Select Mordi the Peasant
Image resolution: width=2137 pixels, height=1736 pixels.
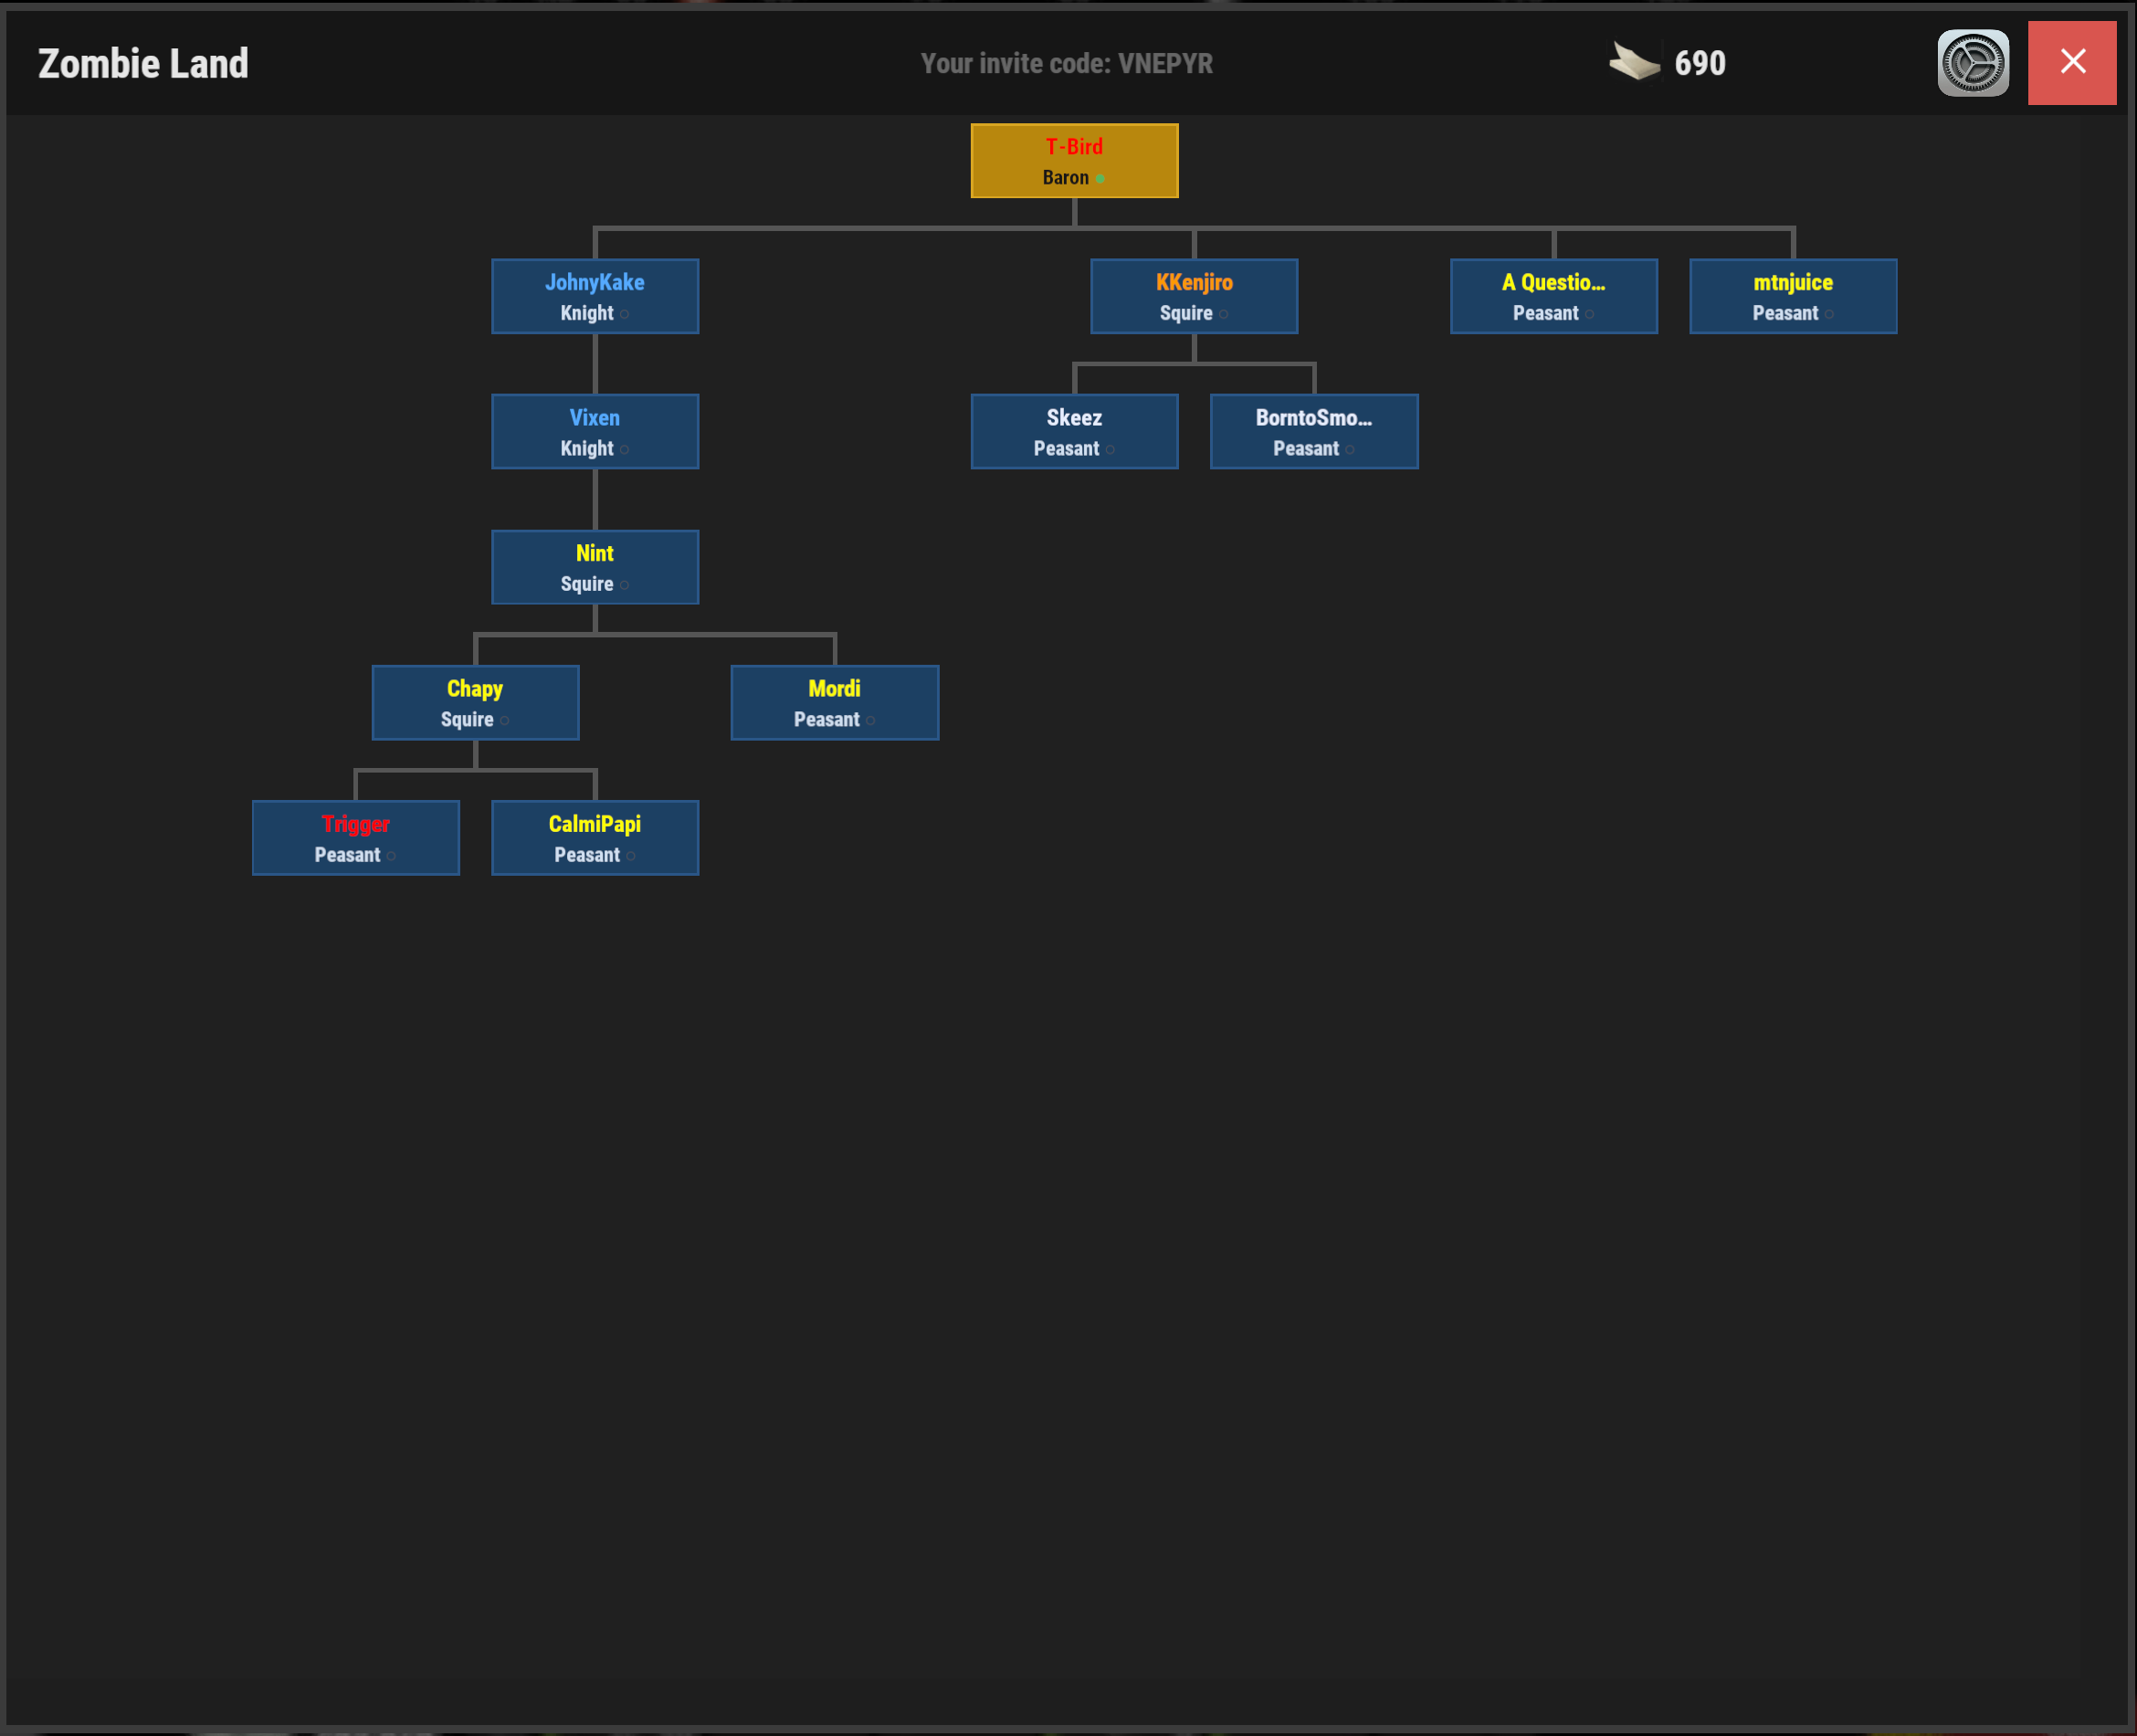834,702
